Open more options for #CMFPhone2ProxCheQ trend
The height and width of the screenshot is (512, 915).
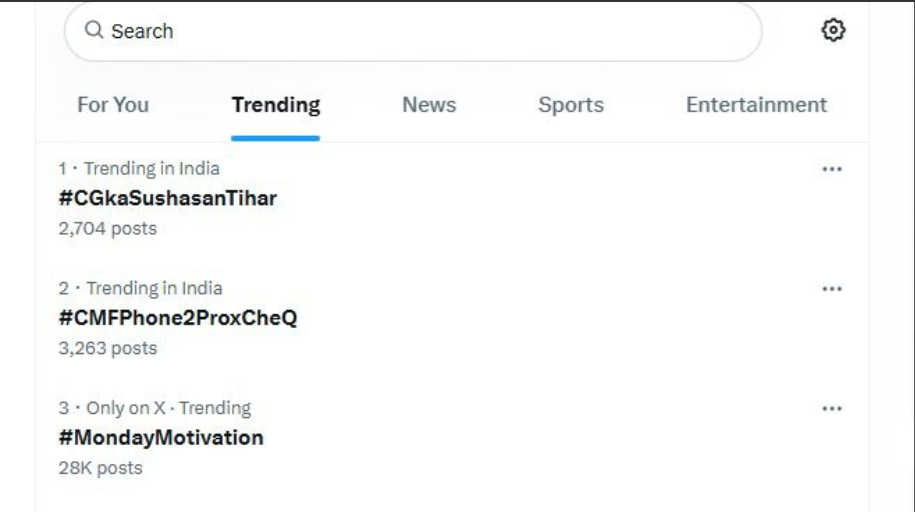click(x=831, y=289)
